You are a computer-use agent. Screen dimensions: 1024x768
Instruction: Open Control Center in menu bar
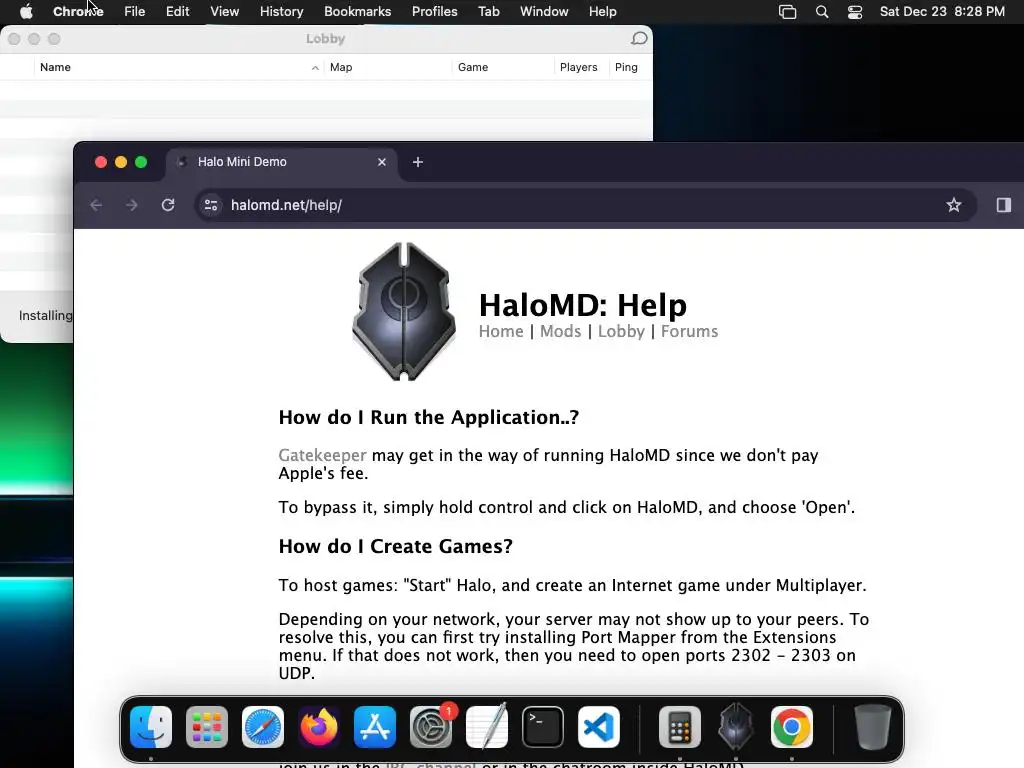855,12
